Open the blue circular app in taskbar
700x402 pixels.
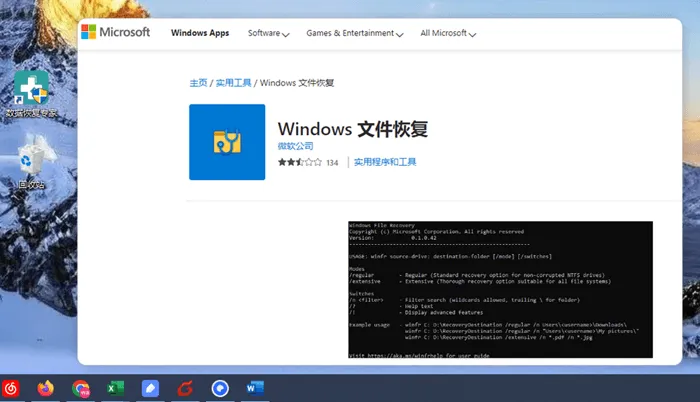pyautogui.click(x=220, y=389)
